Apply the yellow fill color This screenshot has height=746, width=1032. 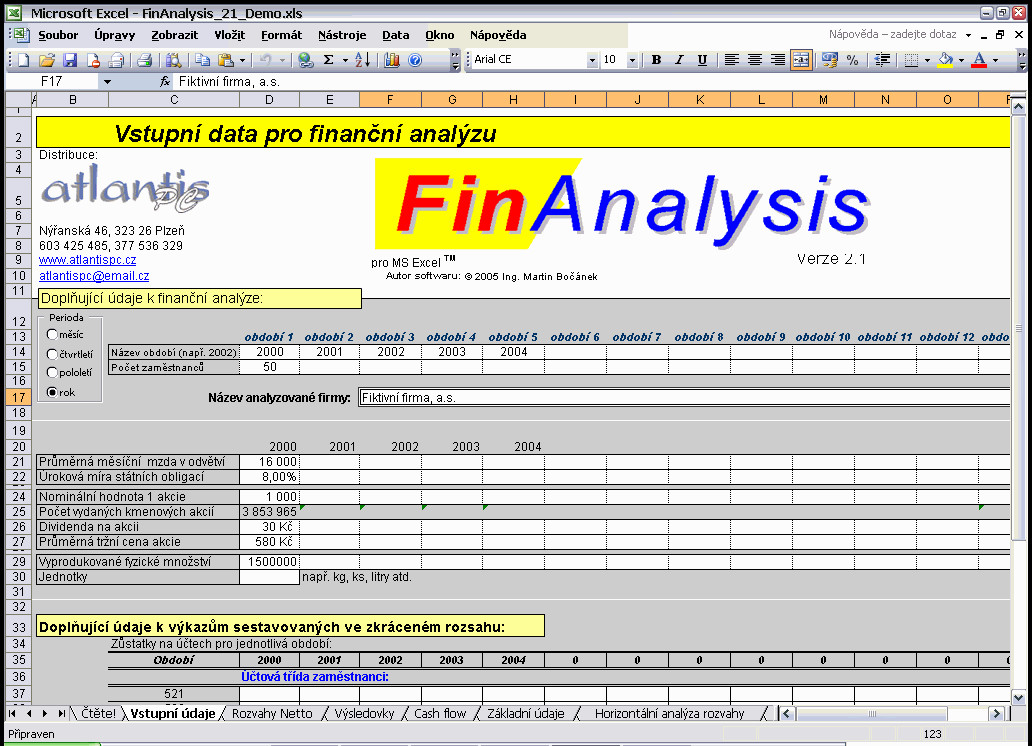[x=946, y=60]
